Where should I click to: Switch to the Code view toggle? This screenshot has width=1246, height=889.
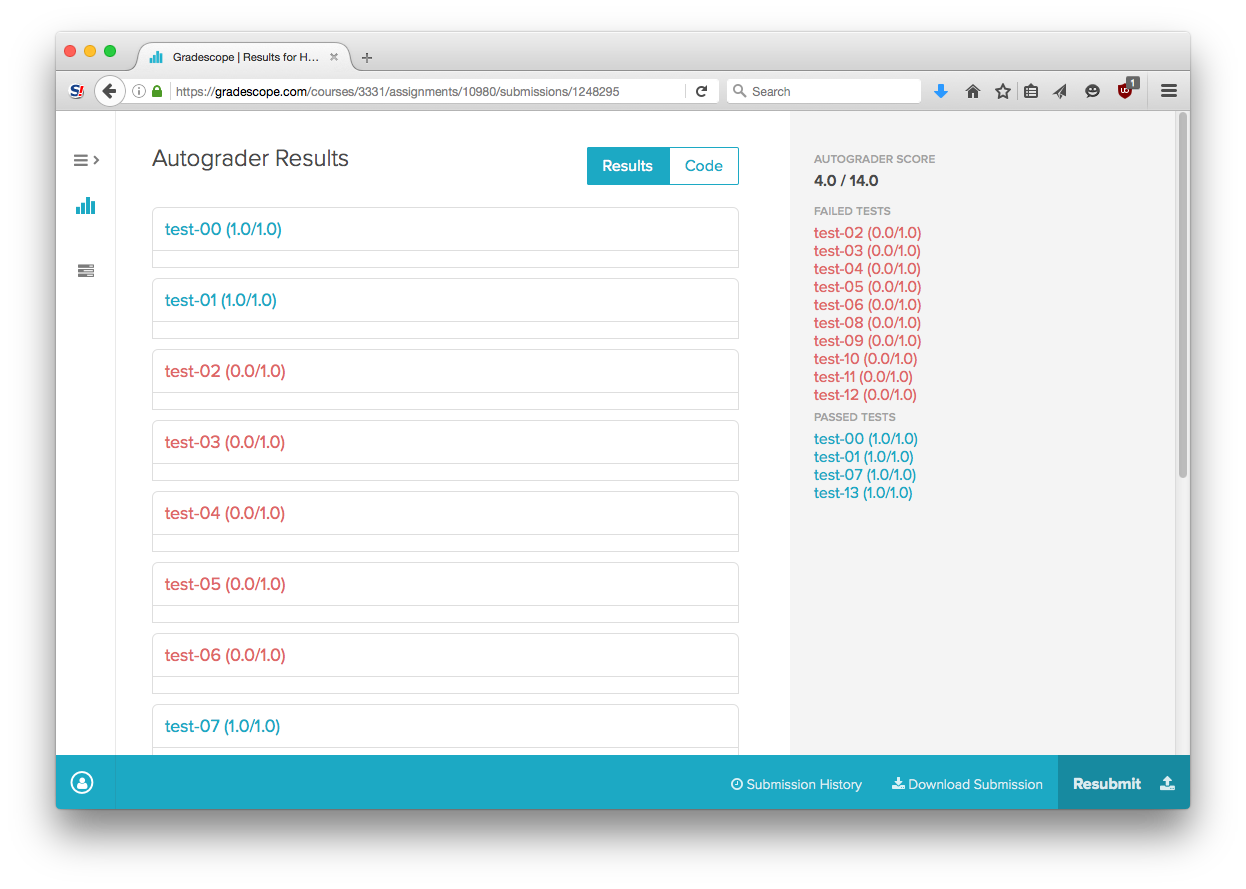703,166
